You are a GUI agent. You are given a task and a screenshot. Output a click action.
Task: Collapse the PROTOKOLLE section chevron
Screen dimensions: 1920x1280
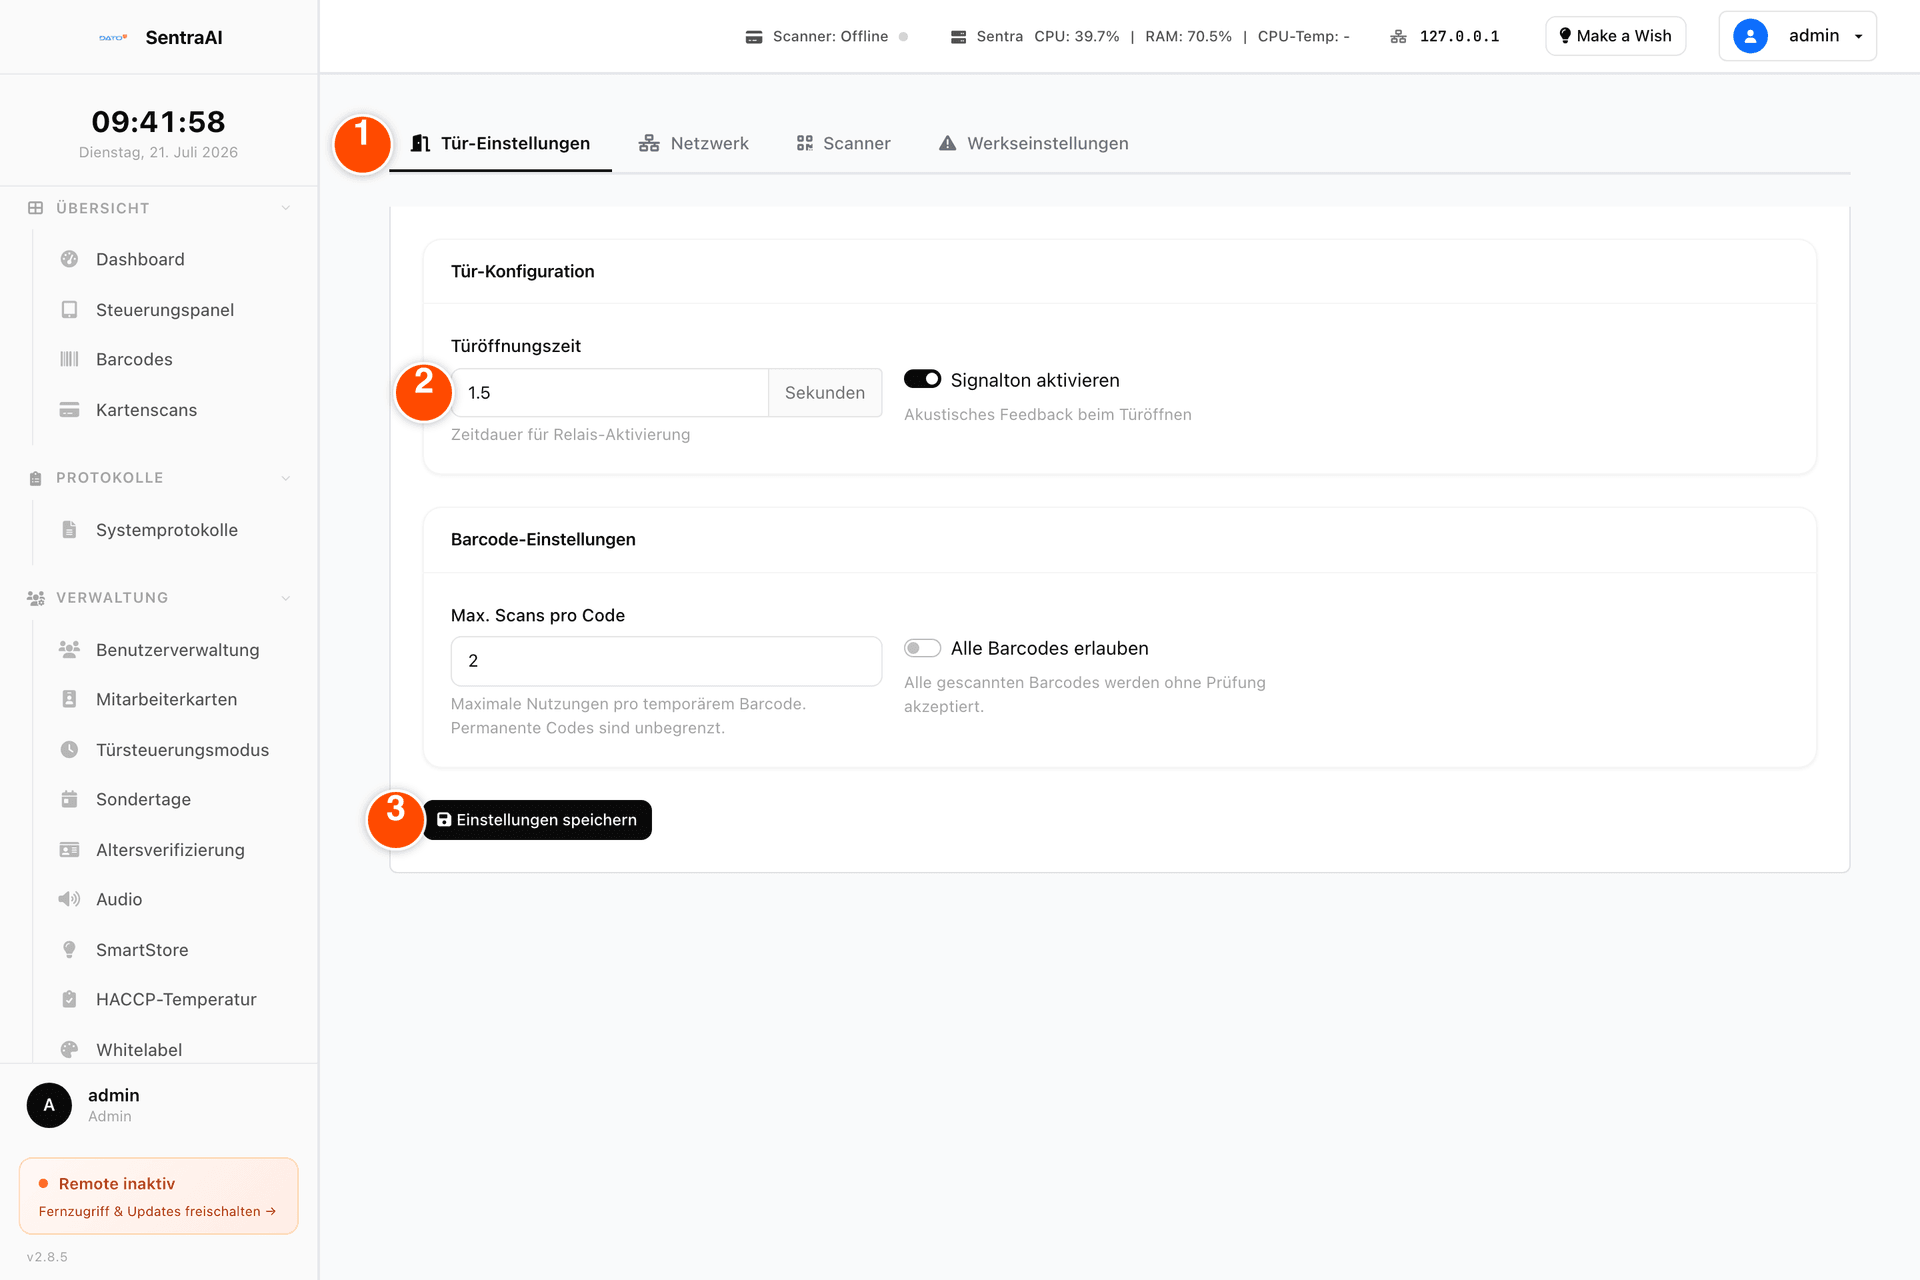point(286,478)
